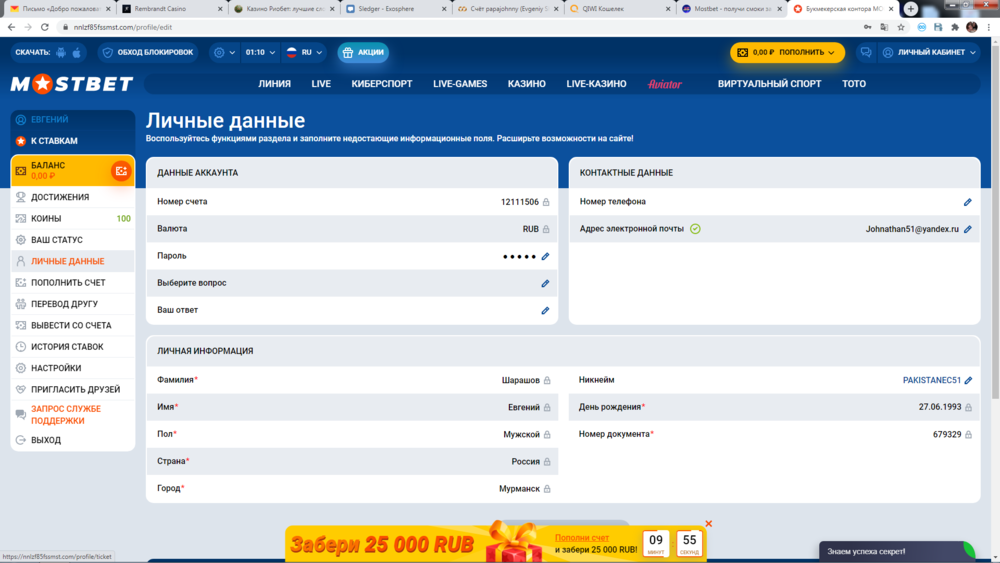The height and width of the screenshot is (563, 1000).
Task: Go to К ставкам in sidebar
Action: 73,141
